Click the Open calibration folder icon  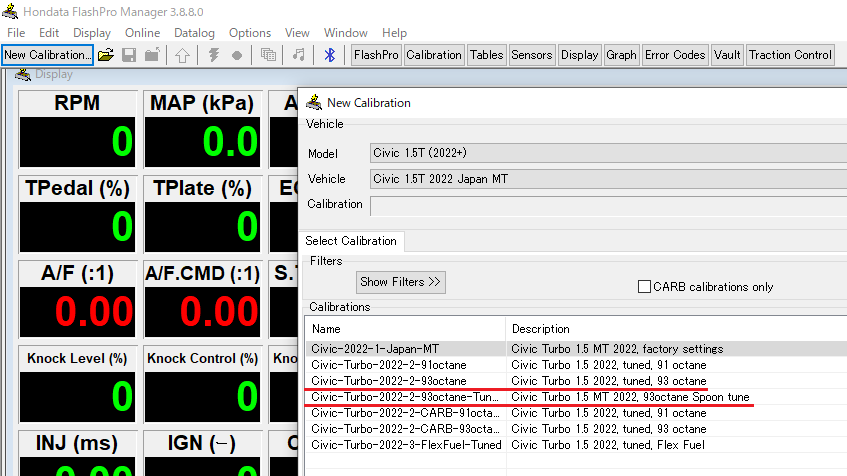pos(106,55)
